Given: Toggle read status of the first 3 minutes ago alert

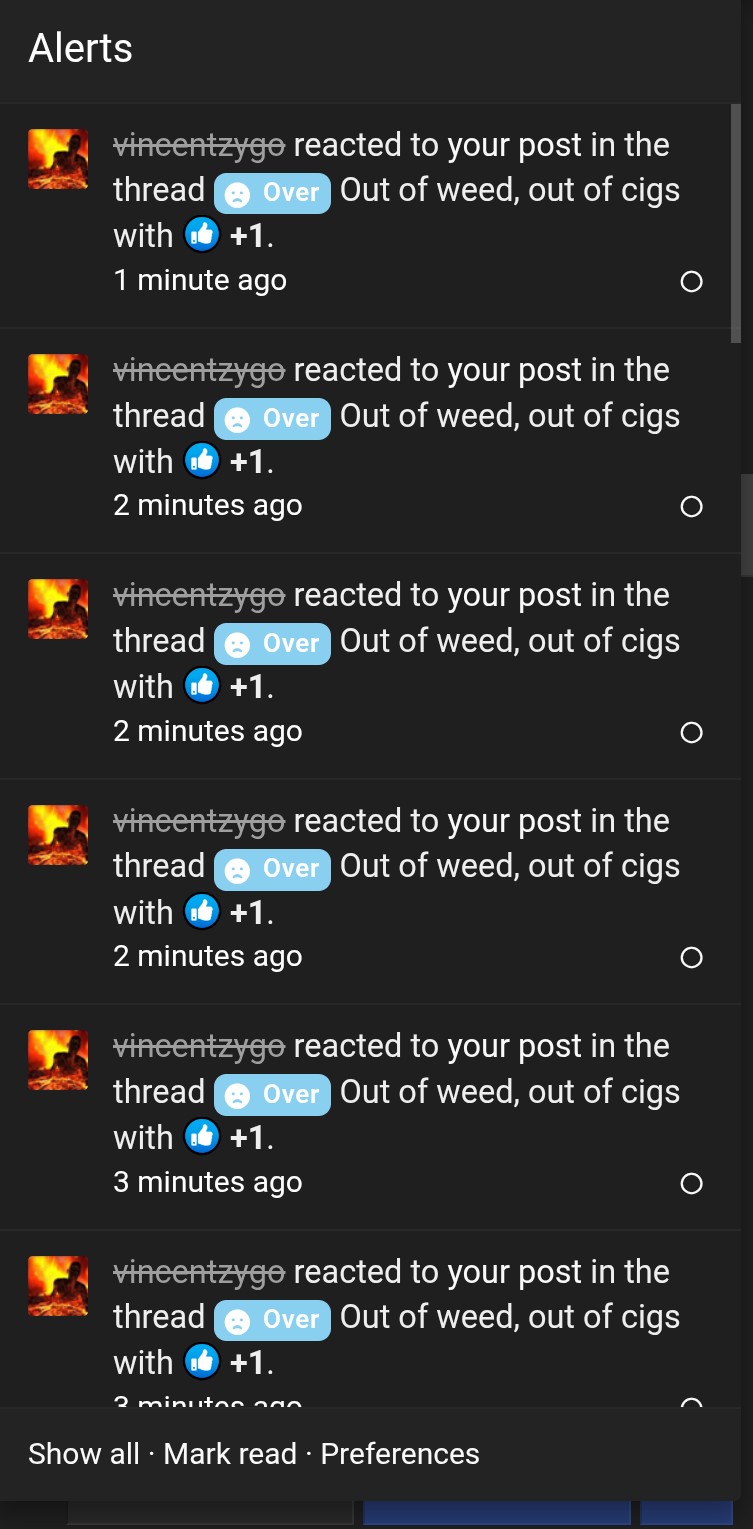Looking at the screenshot, I should (x=691, y=1184).
